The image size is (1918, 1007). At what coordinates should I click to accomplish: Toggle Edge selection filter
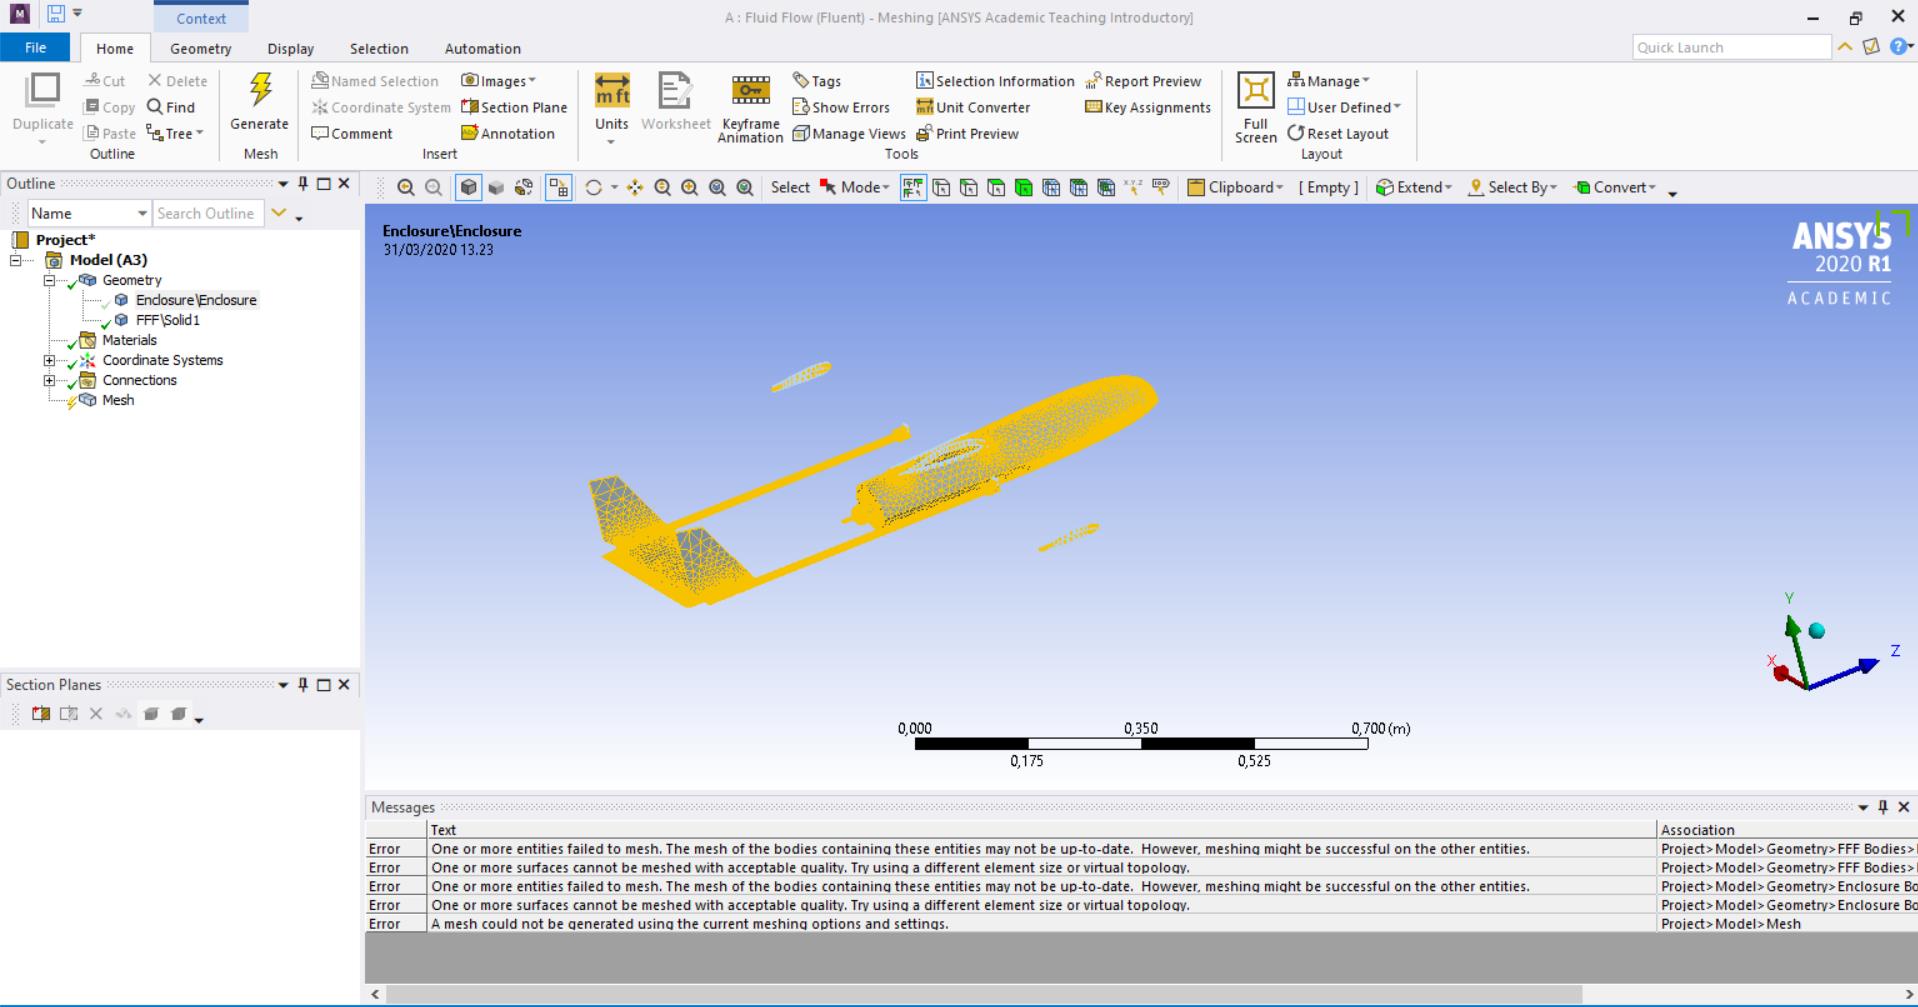(969, 187)
